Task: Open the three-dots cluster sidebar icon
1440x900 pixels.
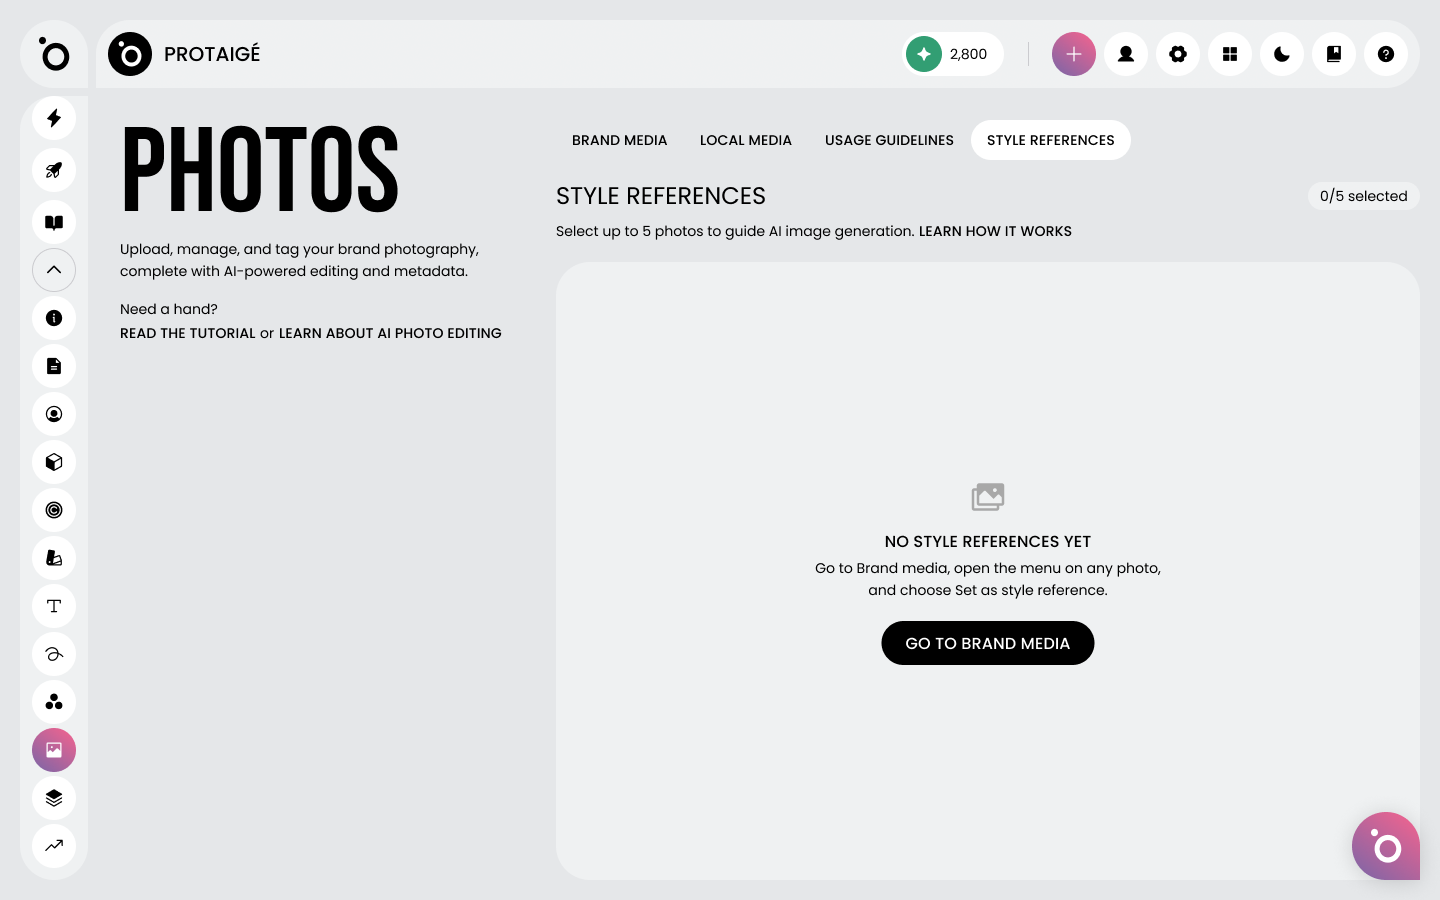Action: tap(54, 702)
